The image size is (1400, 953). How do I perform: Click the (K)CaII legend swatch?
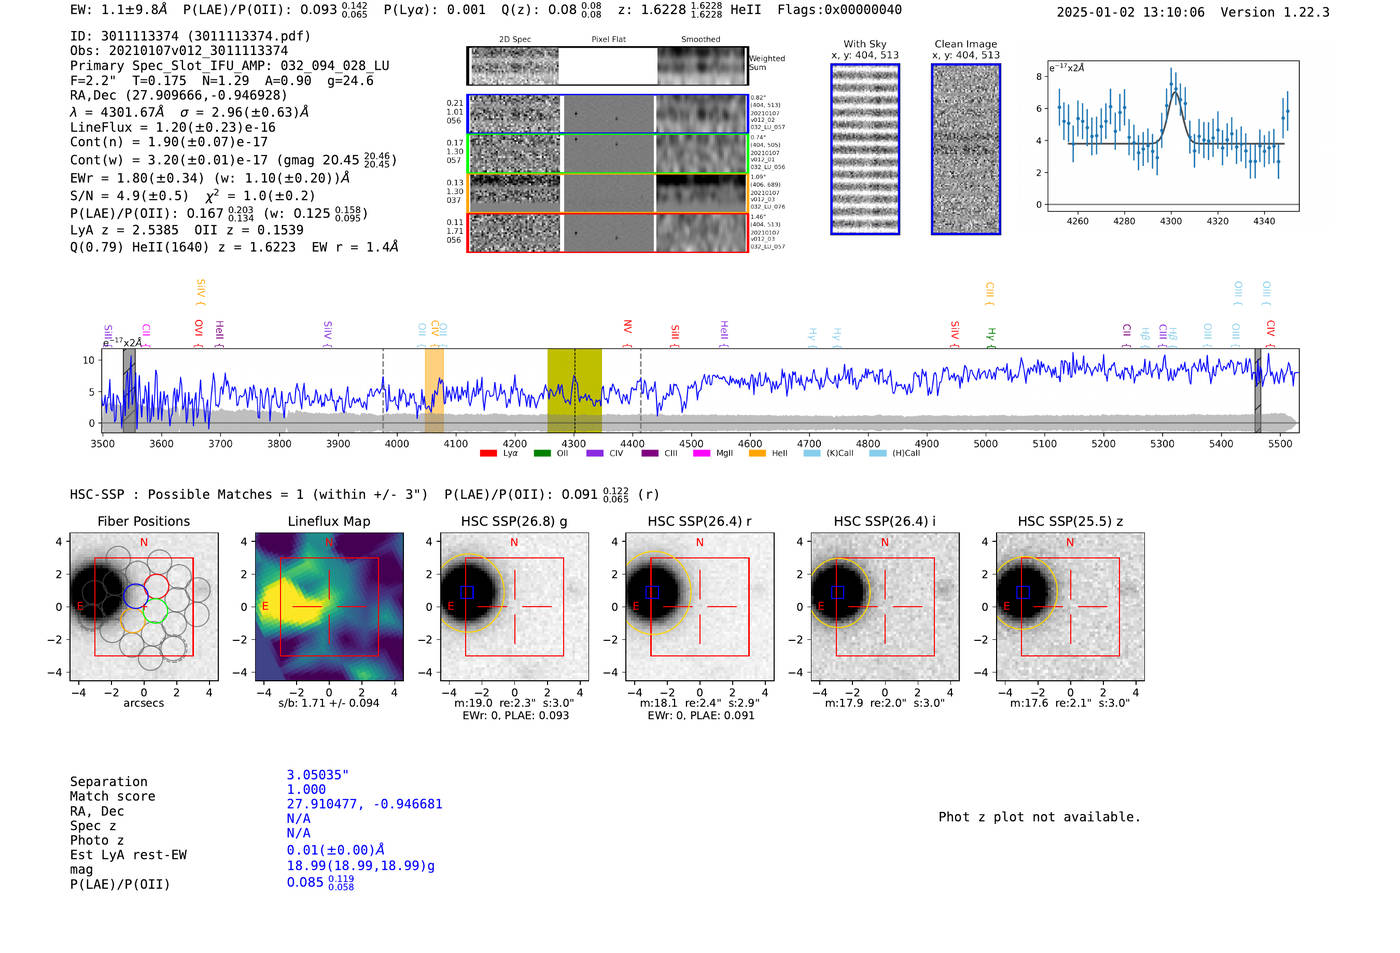pos(812,453)
